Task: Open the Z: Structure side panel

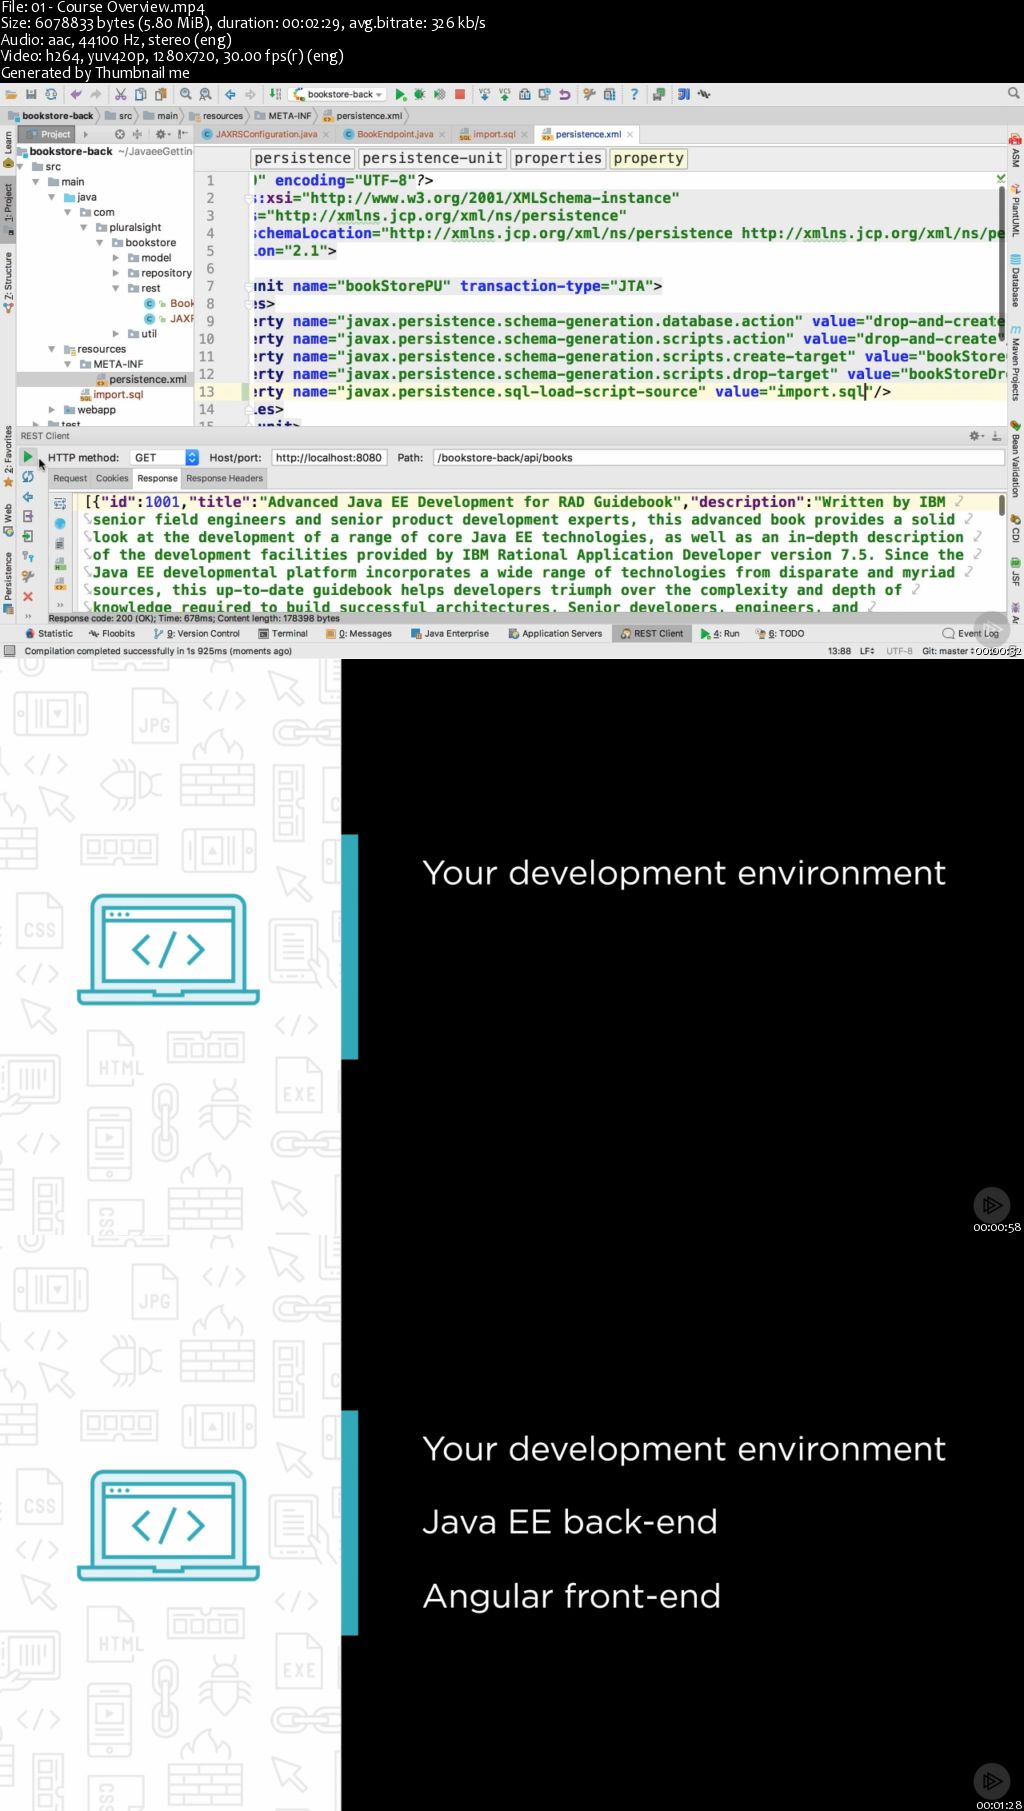Action: [8, 282]
